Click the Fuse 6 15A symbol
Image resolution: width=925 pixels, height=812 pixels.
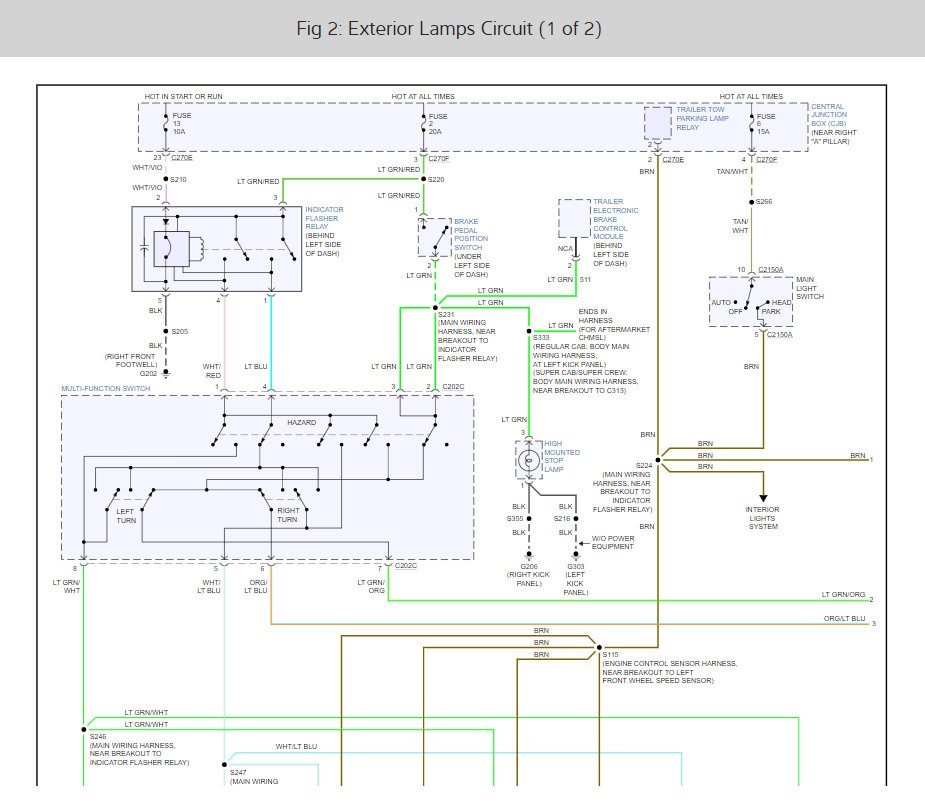[x=750, y=124]
